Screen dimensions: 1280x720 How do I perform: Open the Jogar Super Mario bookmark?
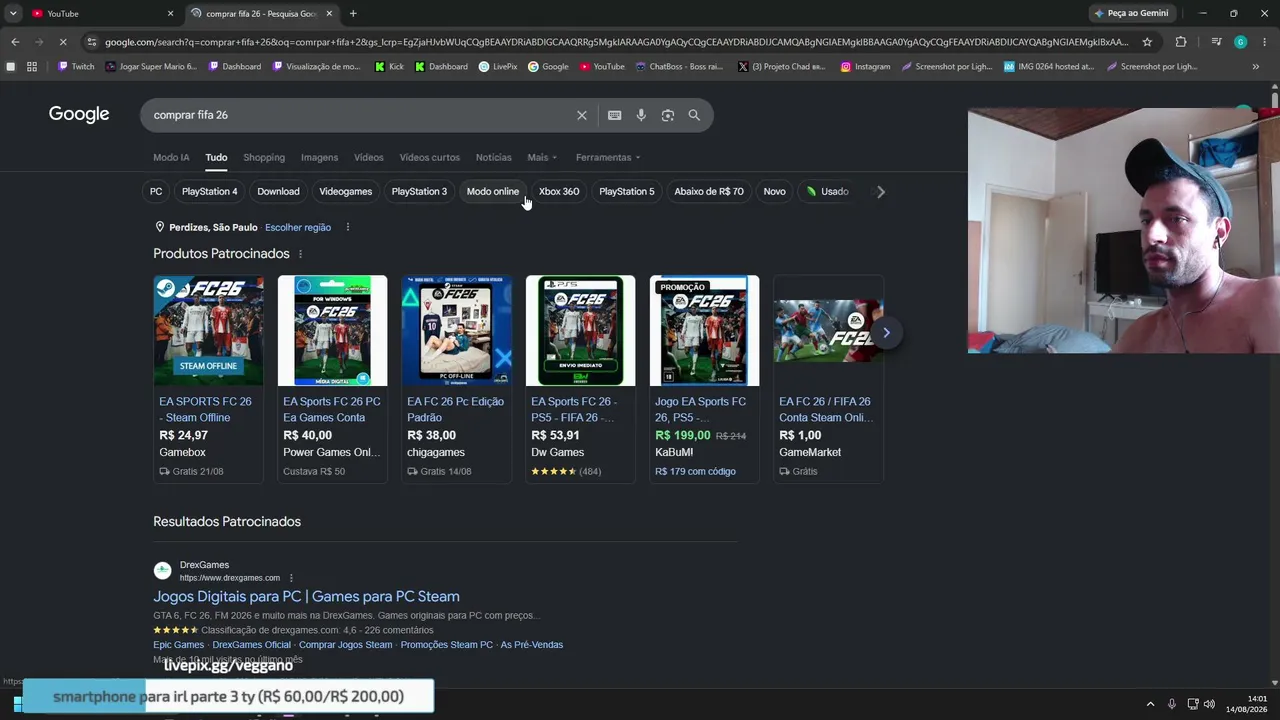[151, 67]
